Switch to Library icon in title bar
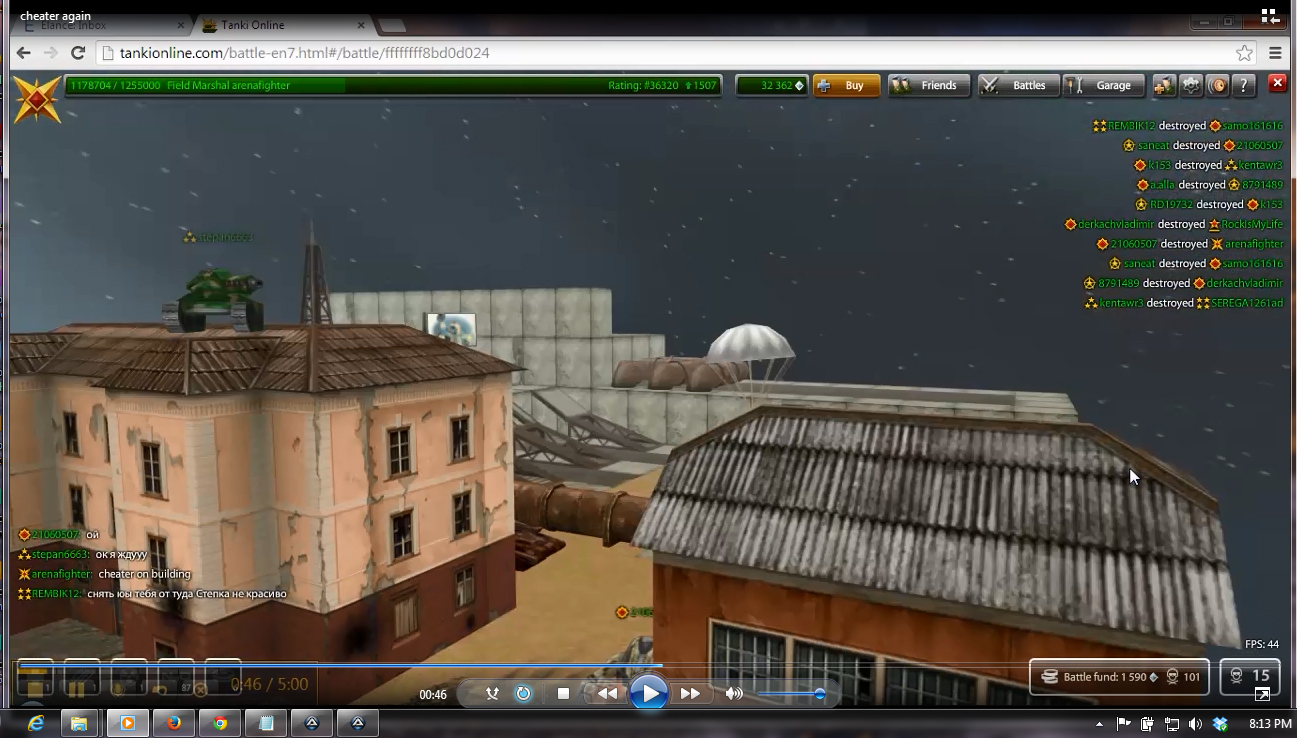 [1270, 16]
